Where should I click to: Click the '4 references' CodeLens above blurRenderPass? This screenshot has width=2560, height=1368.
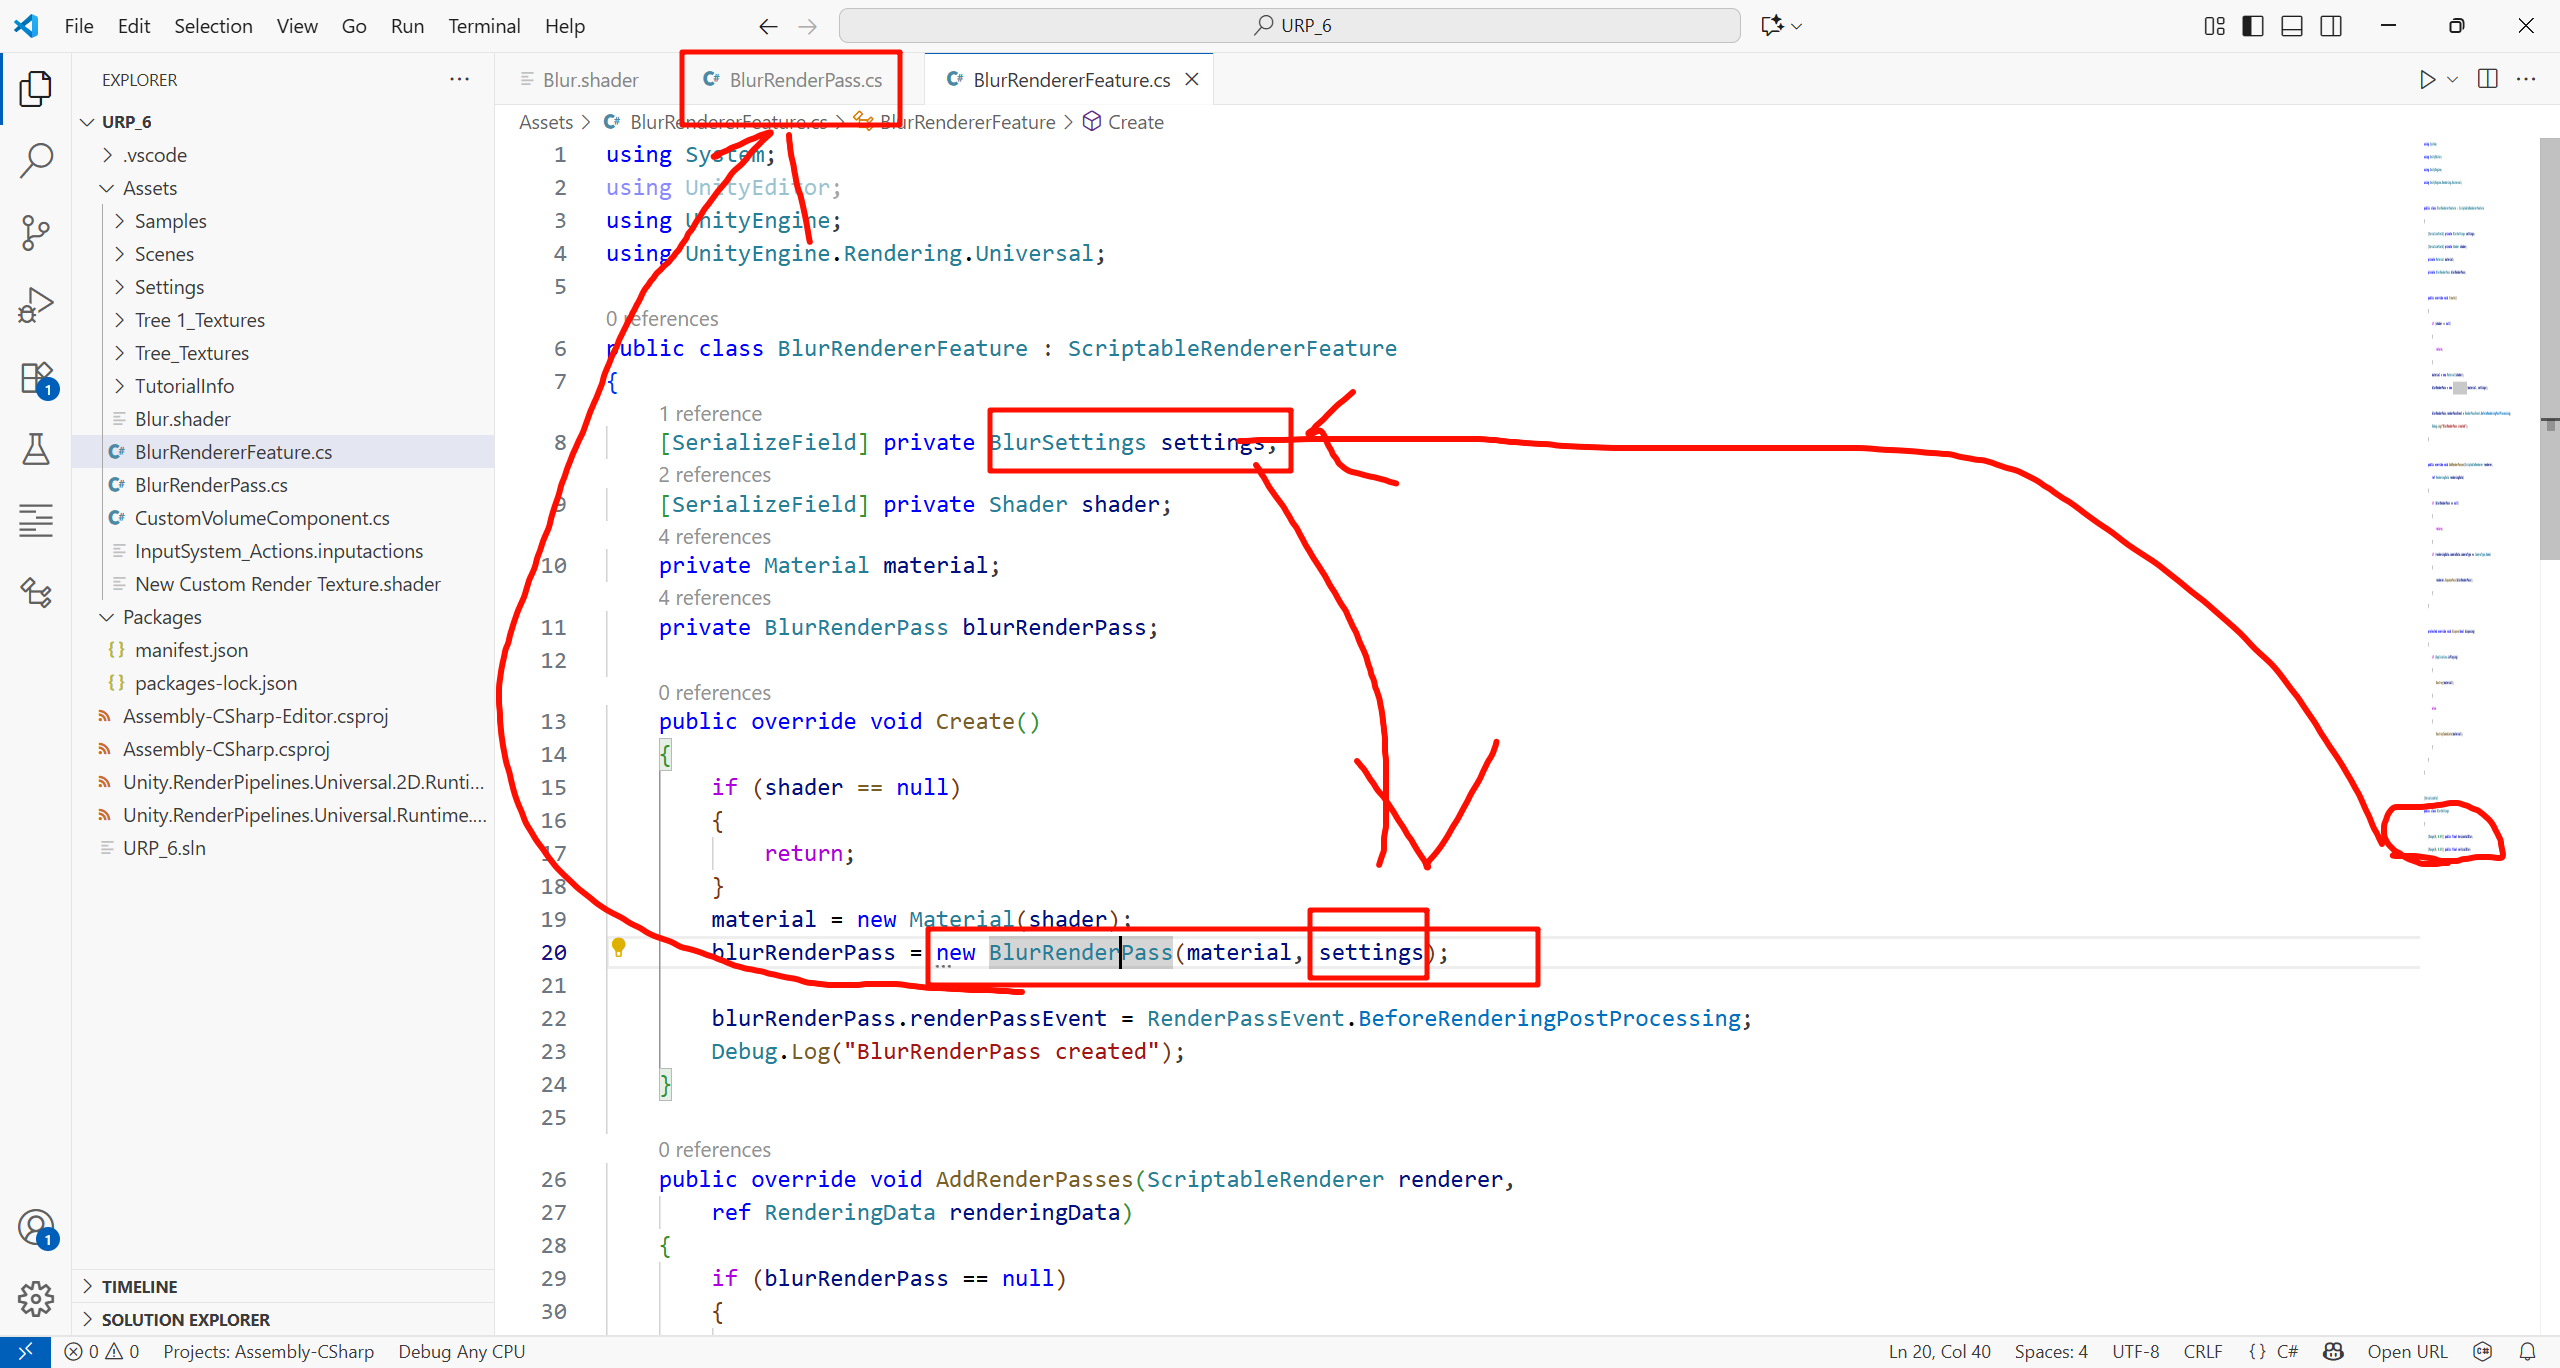coord(714,598)
